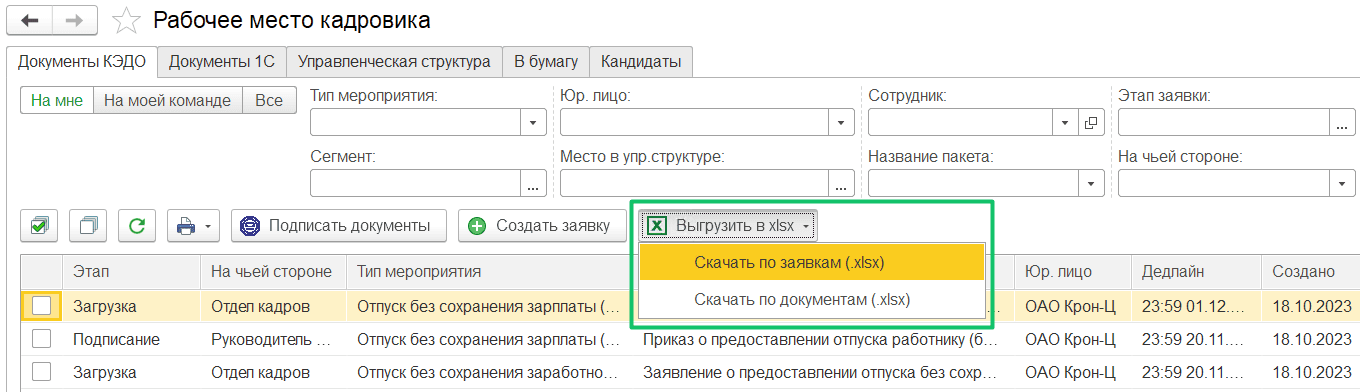The image size is (1360, 392).
Task: Click into Сегмент input field
Action: tap(416, 183)
